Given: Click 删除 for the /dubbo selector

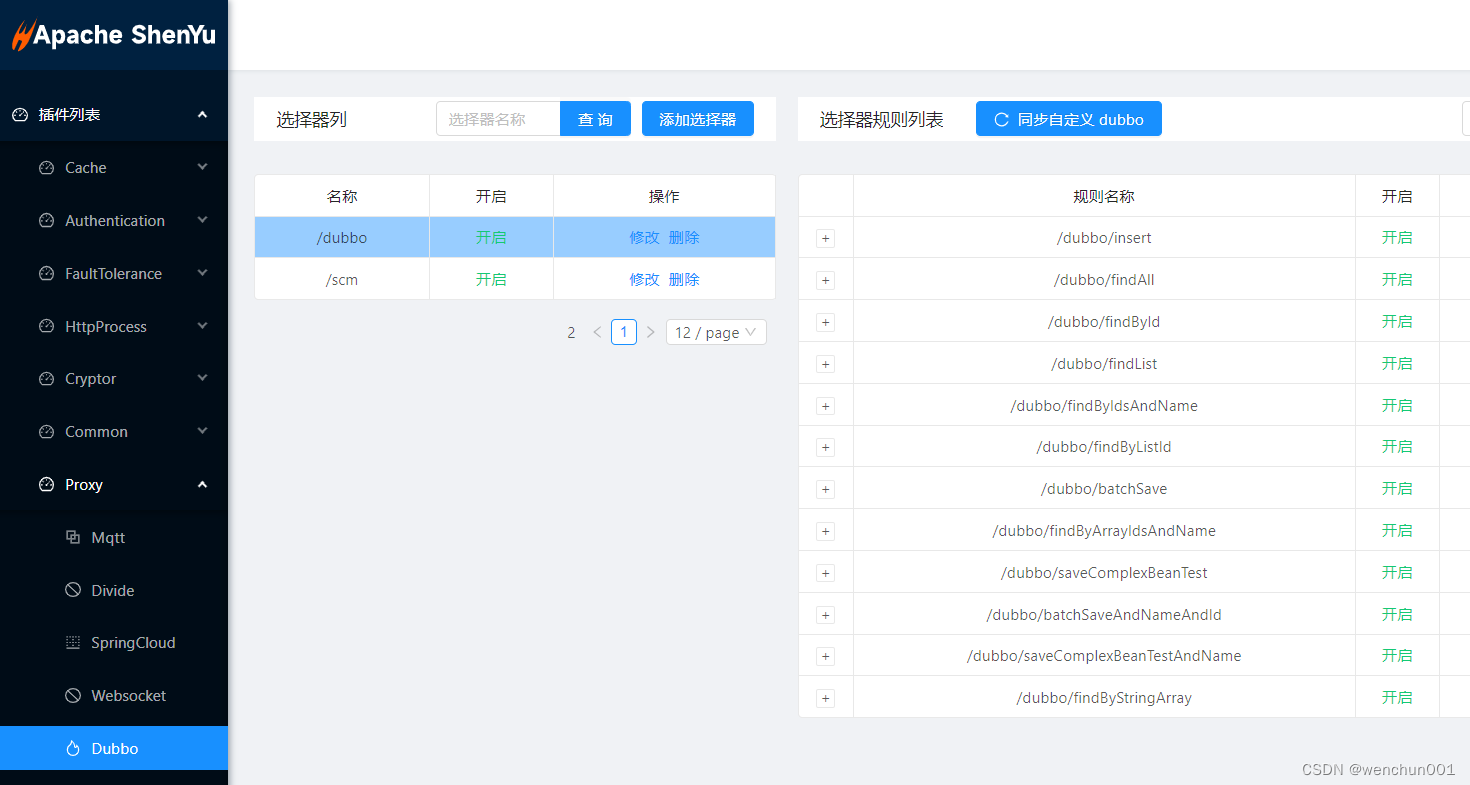Looking at the screenshot, I should pyautogui.click(x=684, y=238).
